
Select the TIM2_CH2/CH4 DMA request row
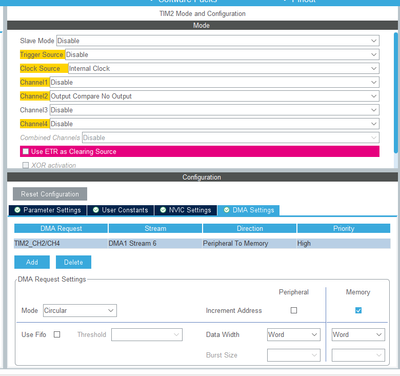pos(202,243)
